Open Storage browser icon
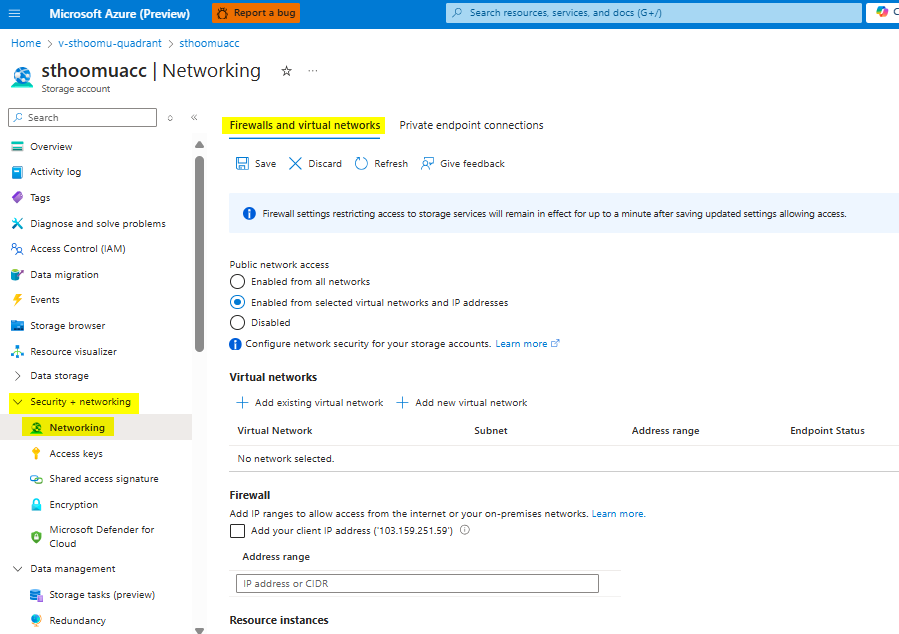Screen dimensions: 899x634 (x=17, y=326)
